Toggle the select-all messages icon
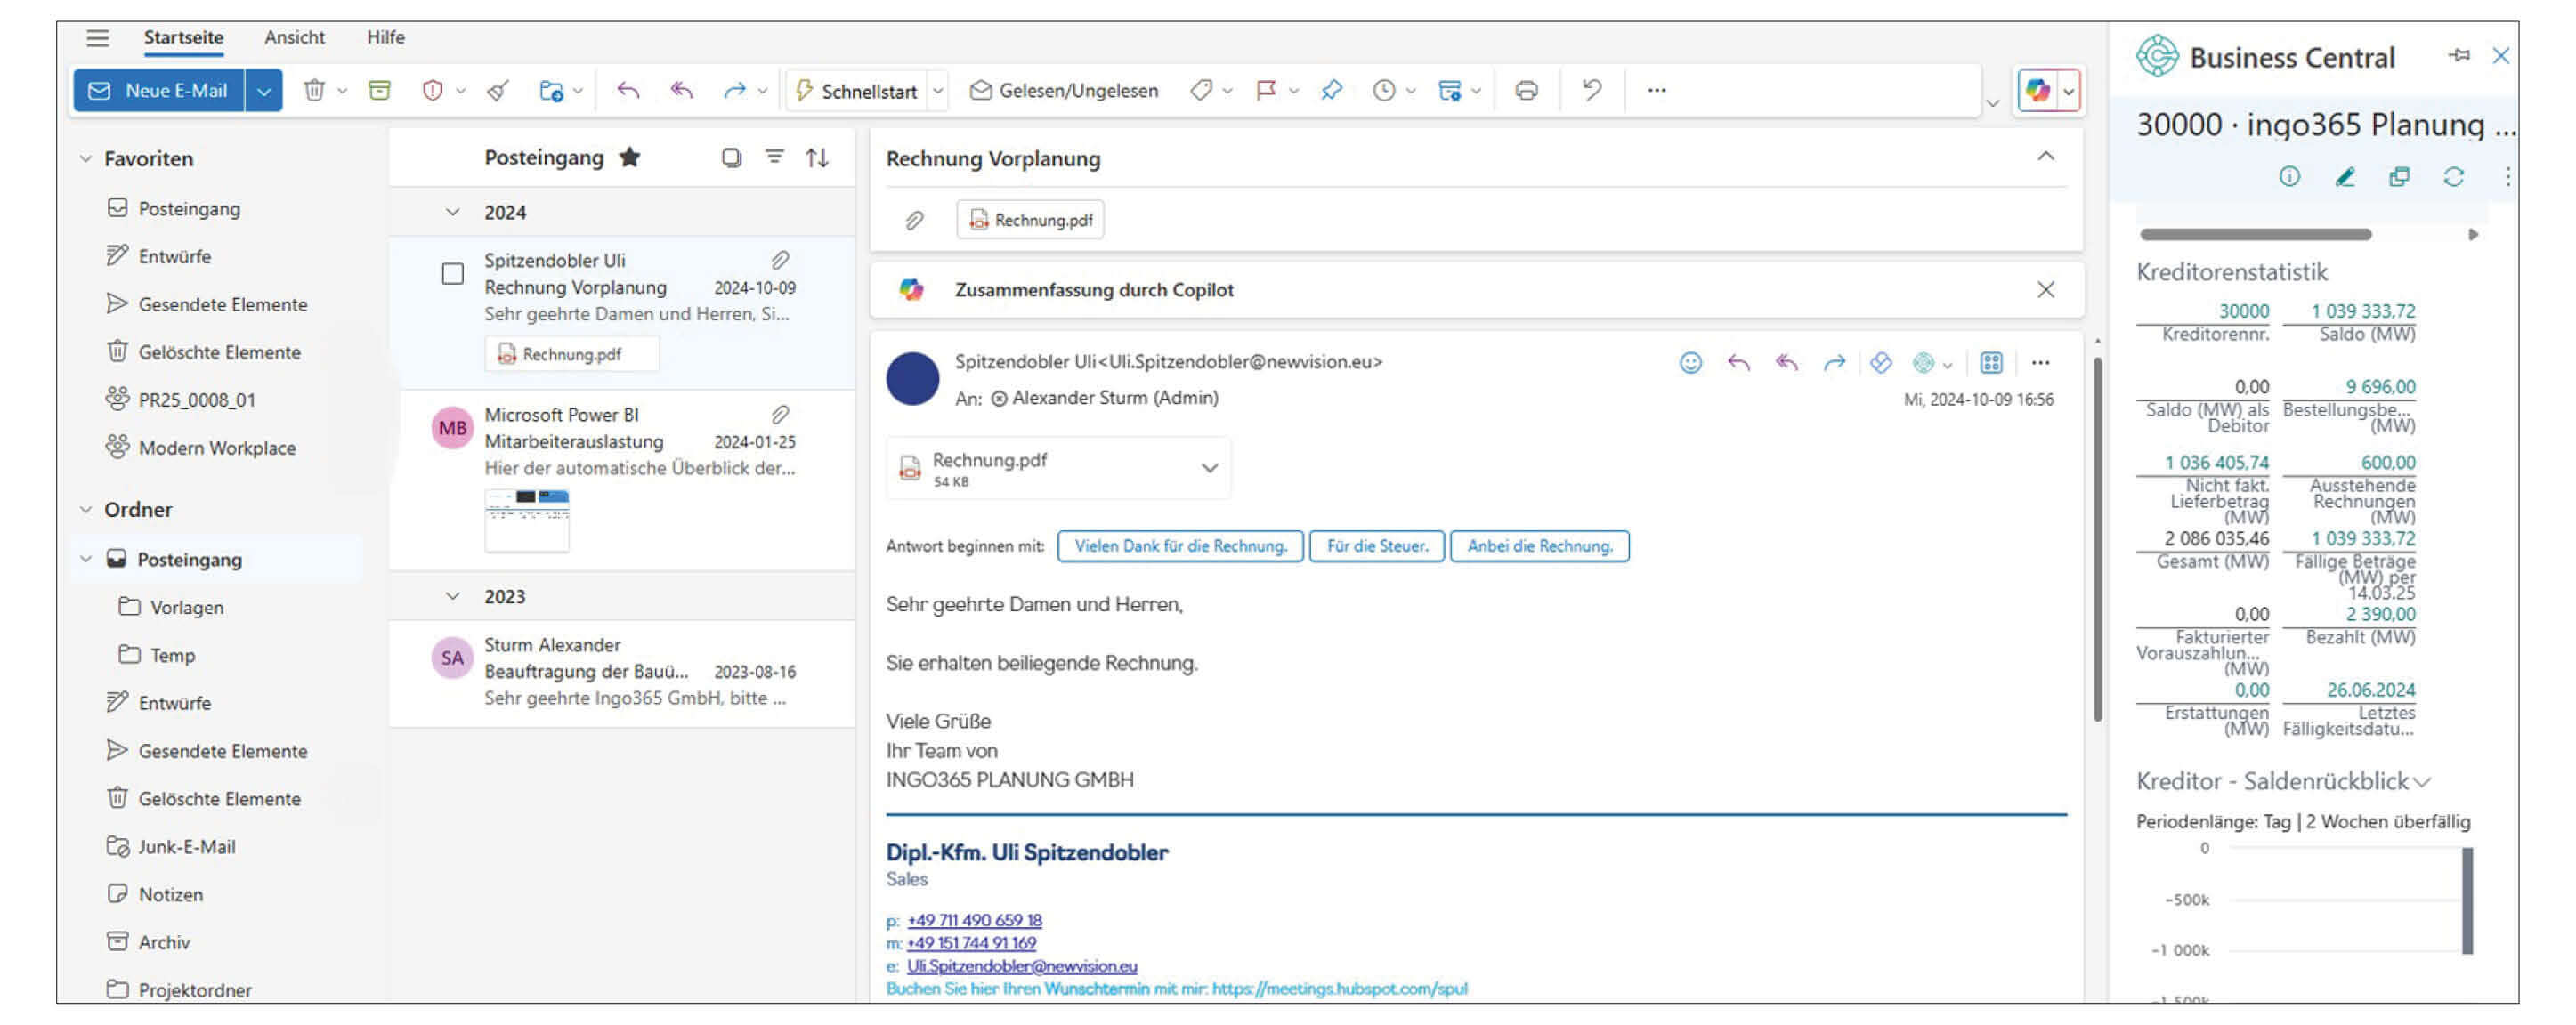Screen dimensions: 2576x1025 [732, 158]
